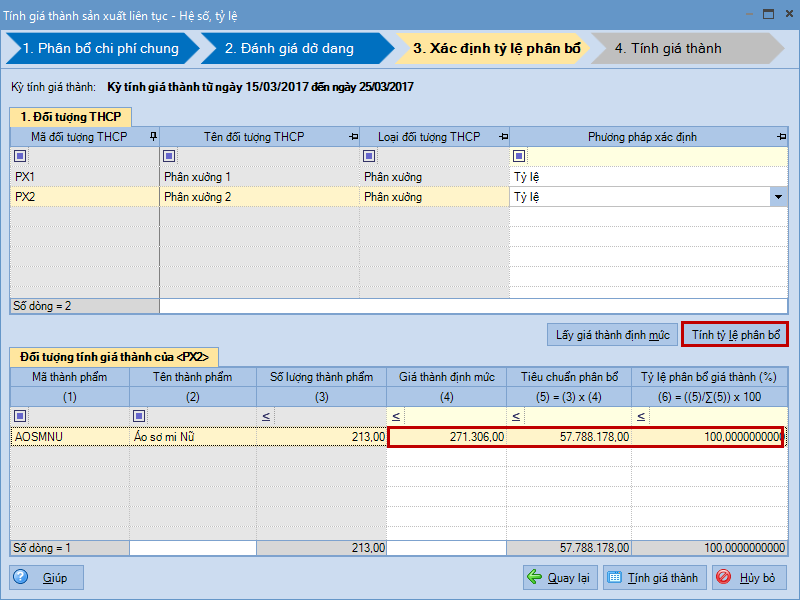The width and height of the screenshot is (800, 600).
Task: Toggle filter box under Mã thành phẩm
Action: click(x=20, y=416)
